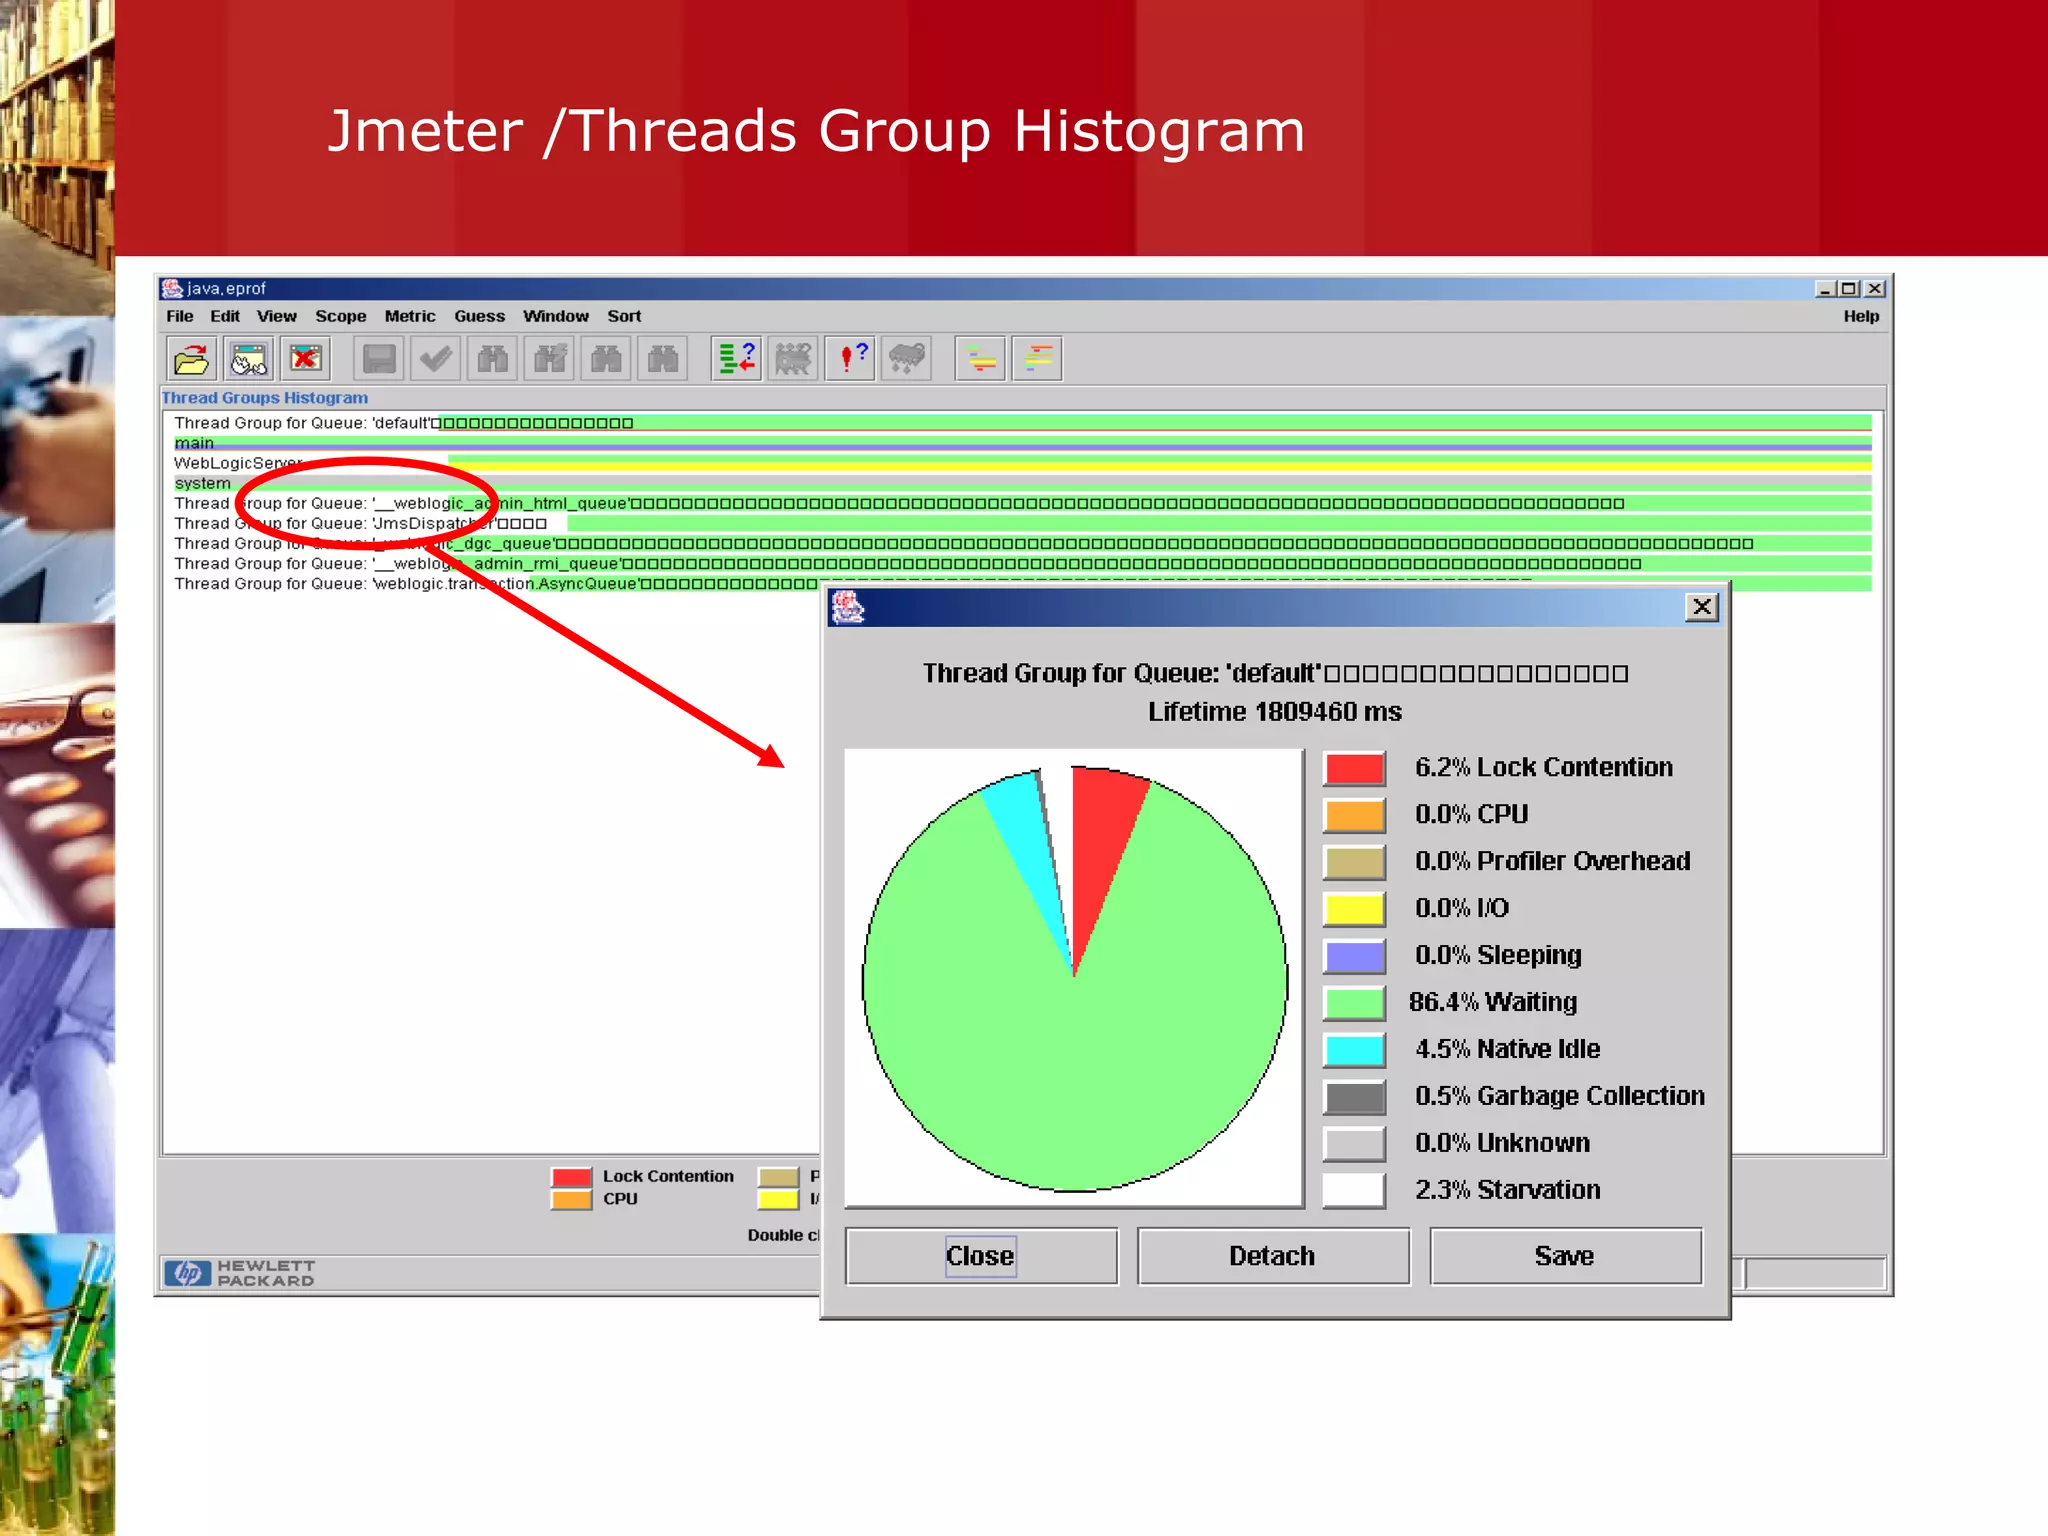The width and height of the screenshot is (2048, 1536).
Task: Open the Guess menu
Action: coord(480,316)
